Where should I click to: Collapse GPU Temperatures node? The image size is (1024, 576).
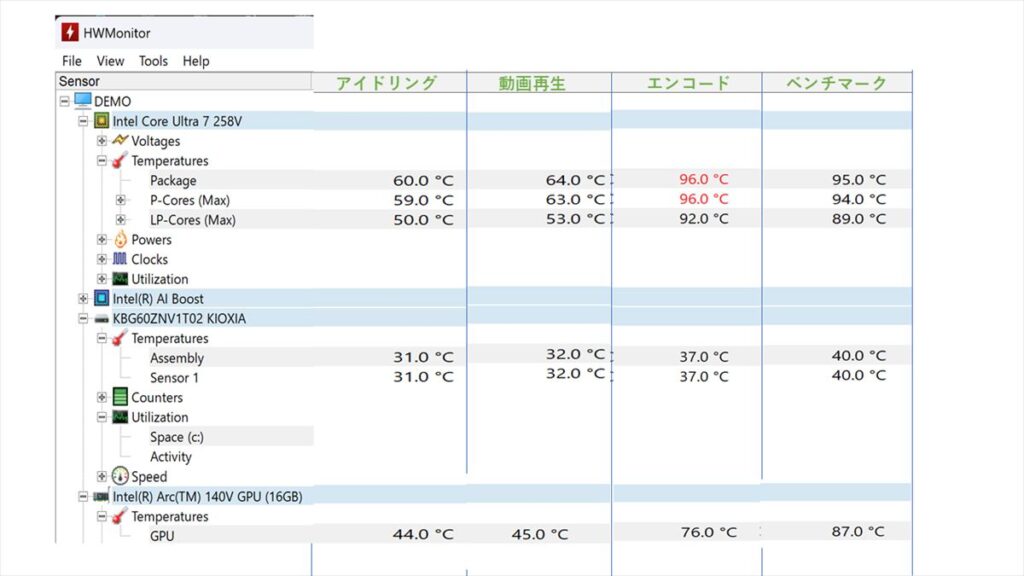click(x=102, y=516)
